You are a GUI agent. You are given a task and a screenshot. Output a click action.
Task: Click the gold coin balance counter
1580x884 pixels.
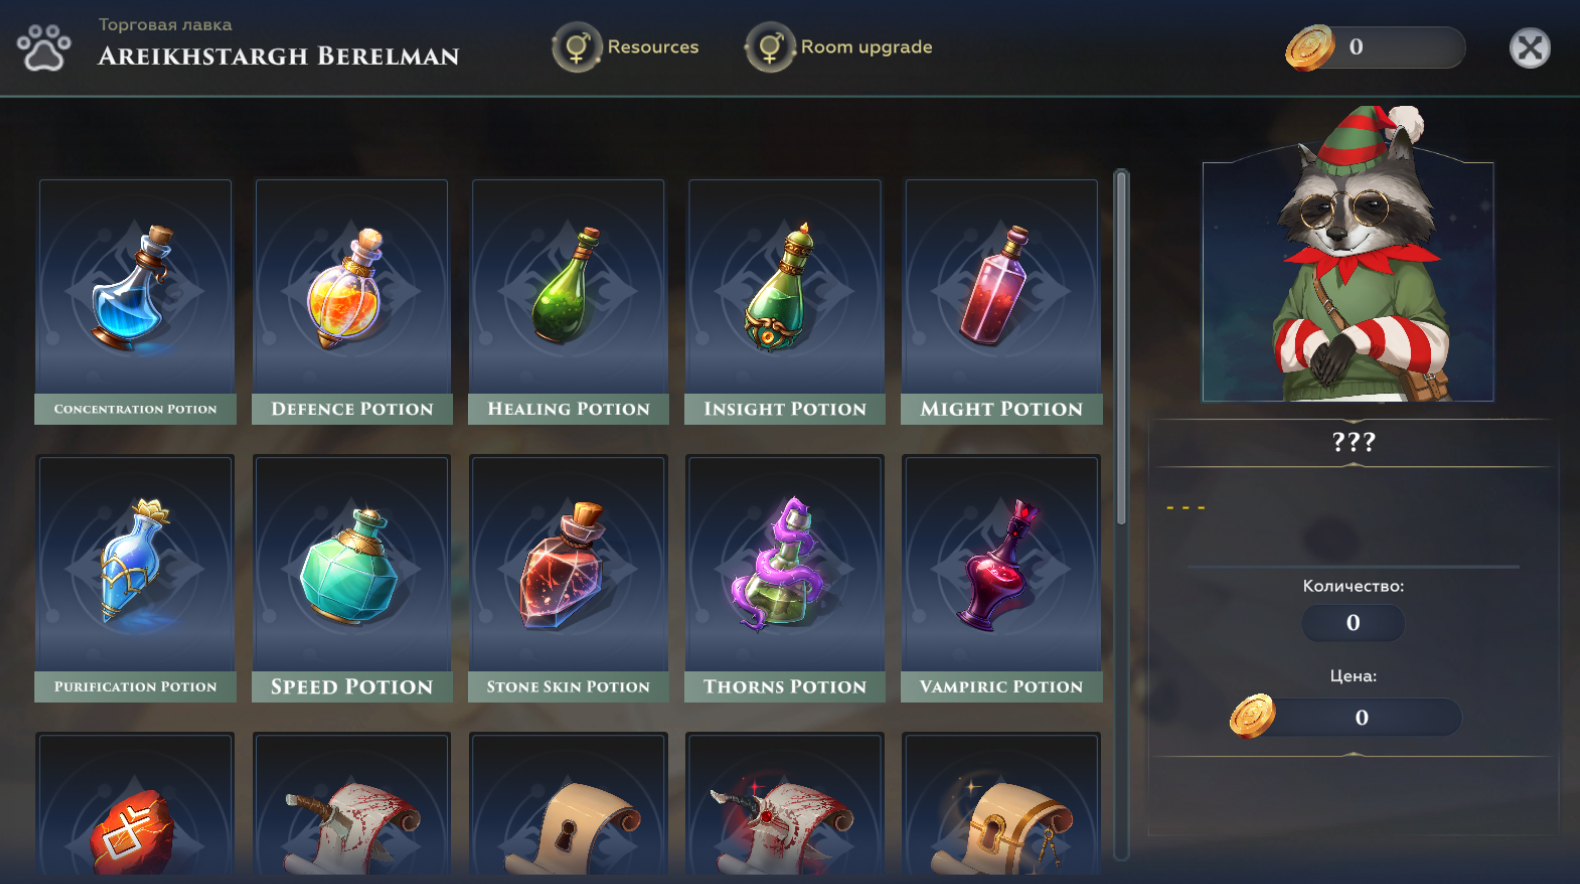[1376, 47]
